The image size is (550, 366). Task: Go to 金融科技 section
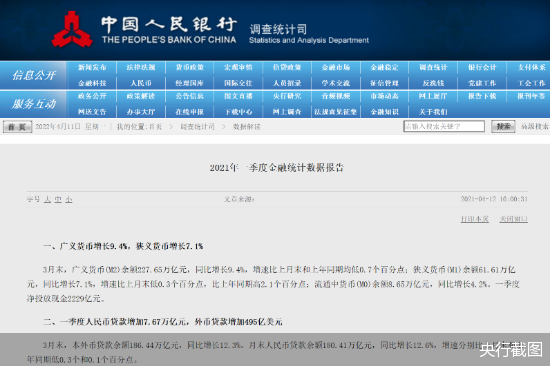pyautogui.click(x=92, y=83)
